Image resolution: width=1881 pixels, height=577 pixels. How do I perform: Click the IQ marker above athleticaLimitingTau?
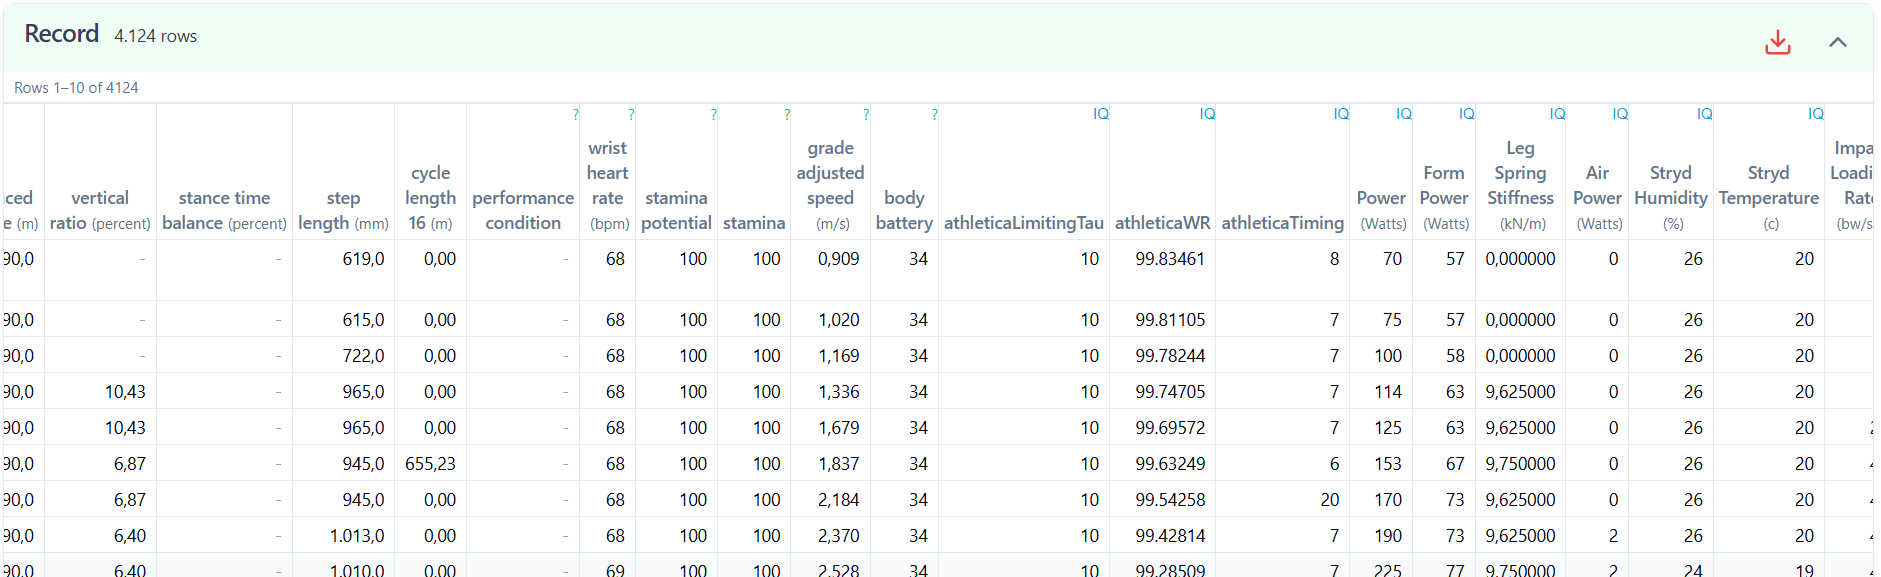[x=1100, y=114]
